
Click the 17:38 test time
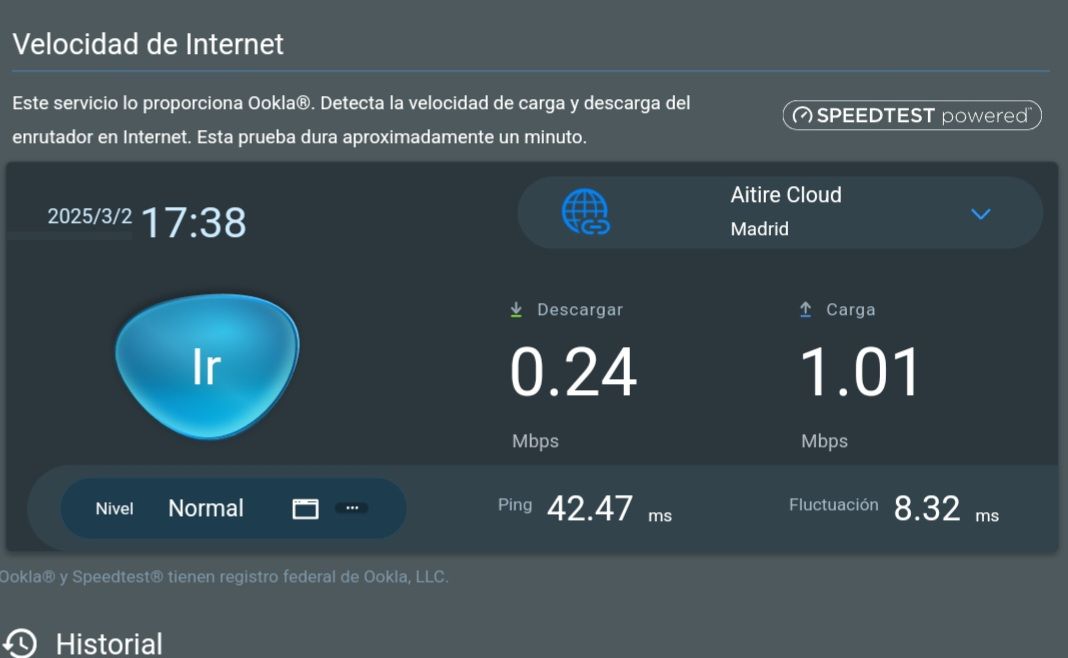193,222
